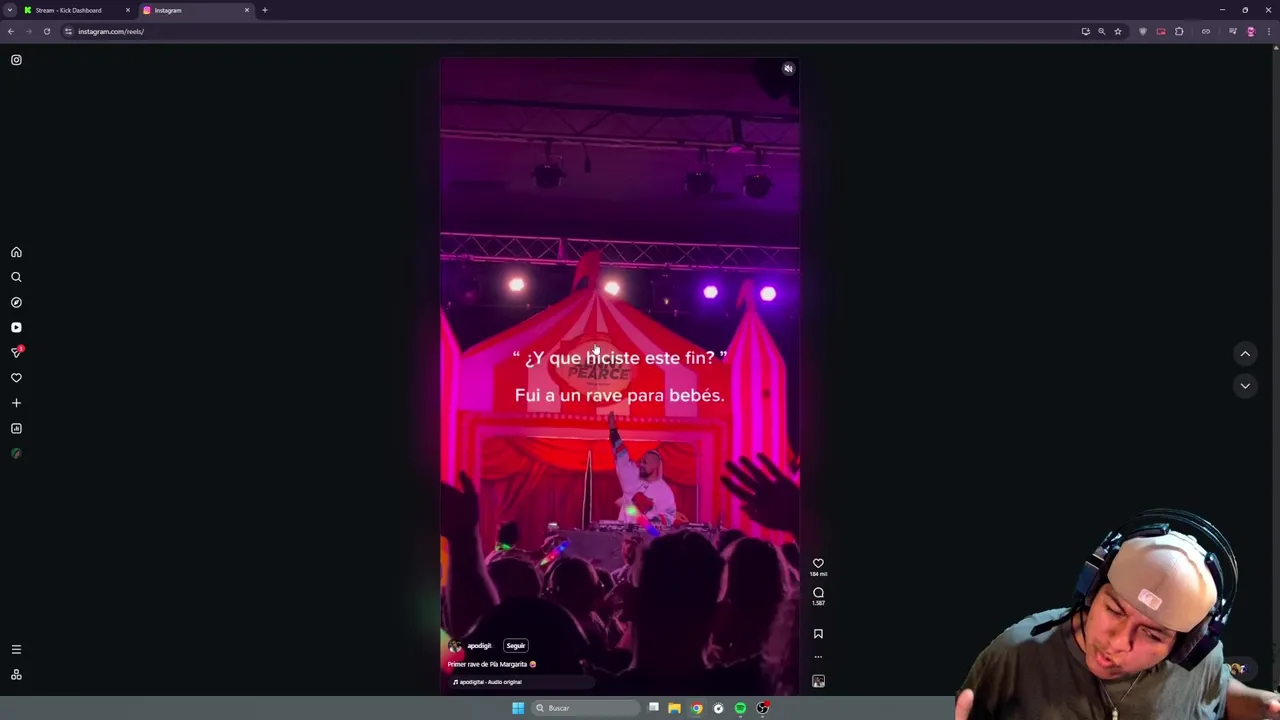Open the reel audio thumbnail

pyautogui.click(x=818, y=681)
